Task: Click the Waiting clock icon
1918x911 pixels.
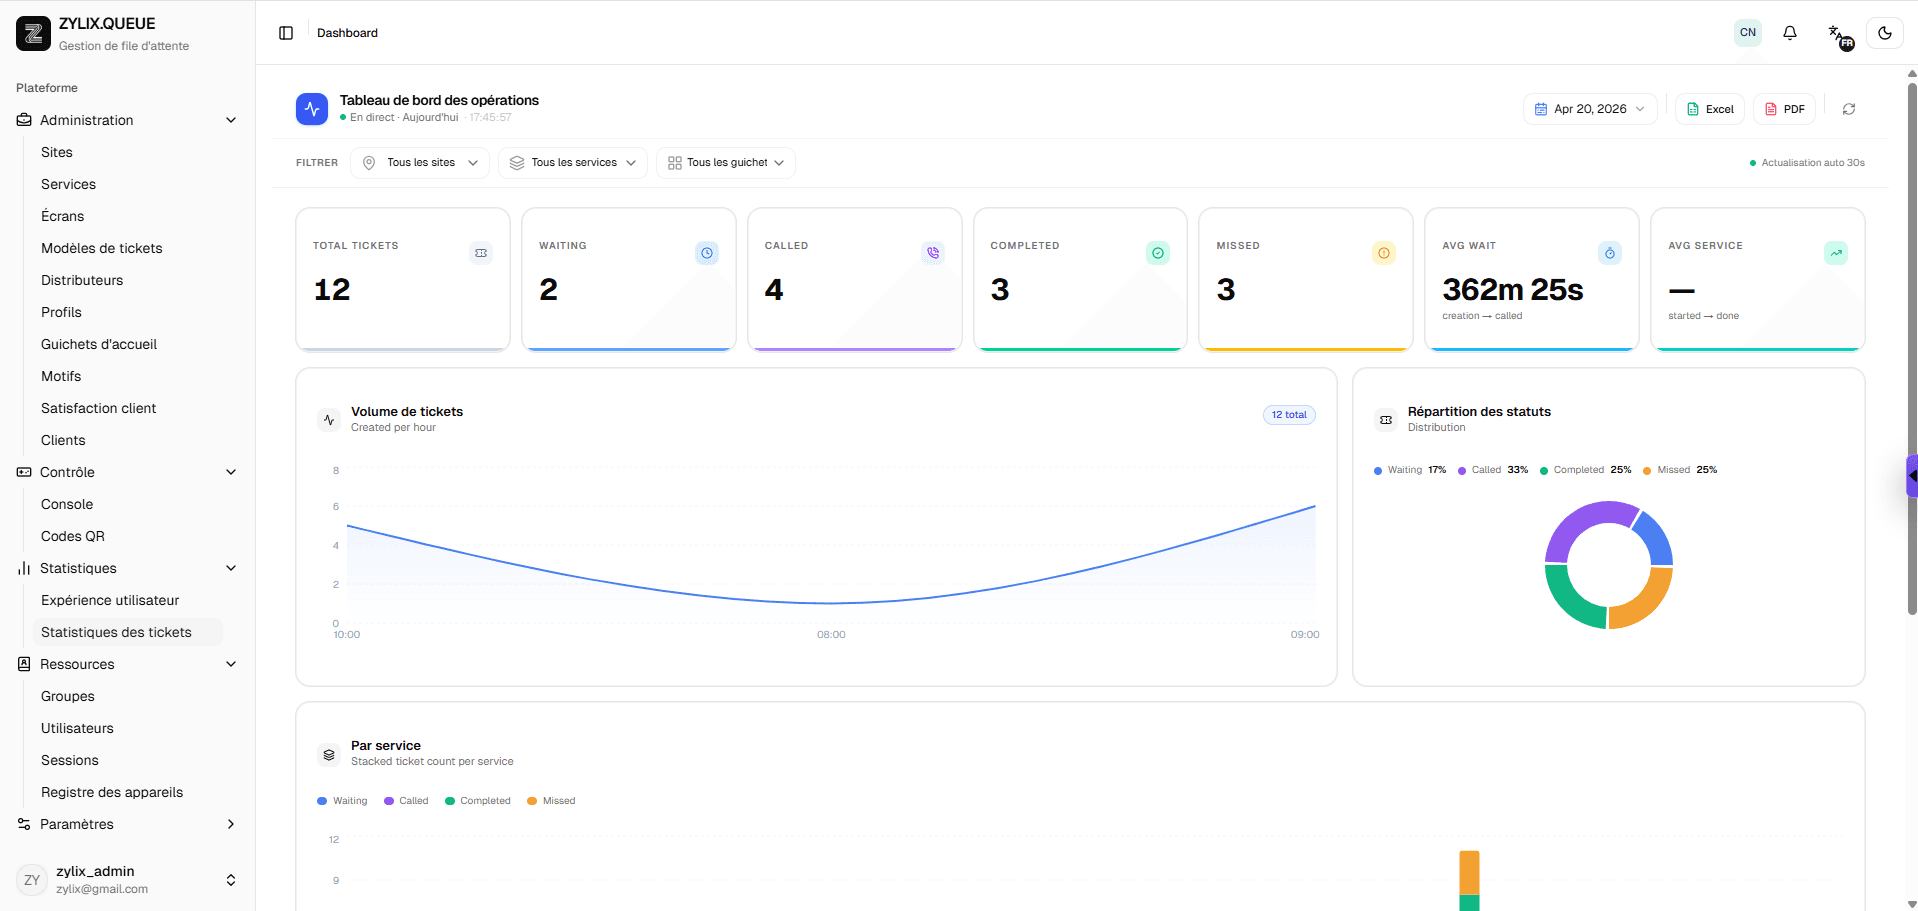Action: pyautogui.click(x=707, y=253)
